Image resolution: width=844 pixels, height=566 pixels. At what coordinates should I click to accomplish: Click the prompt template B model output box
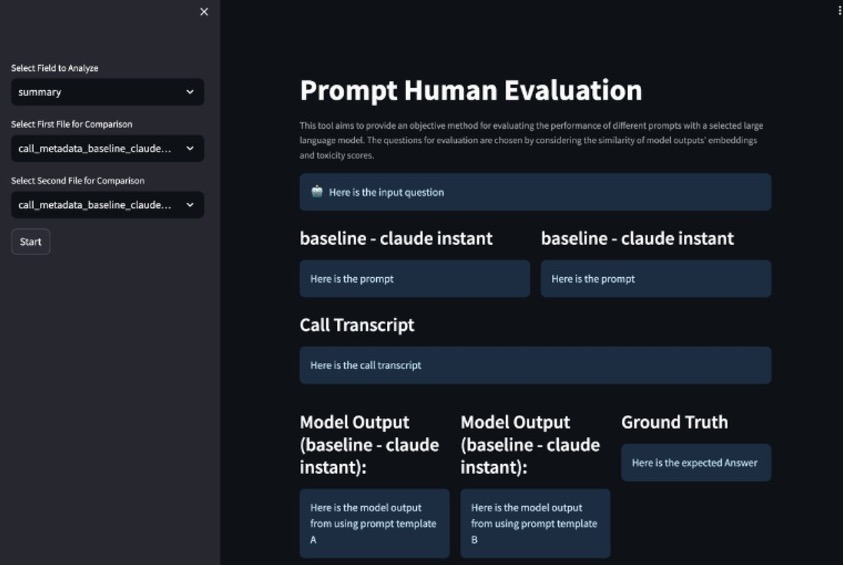535,523
